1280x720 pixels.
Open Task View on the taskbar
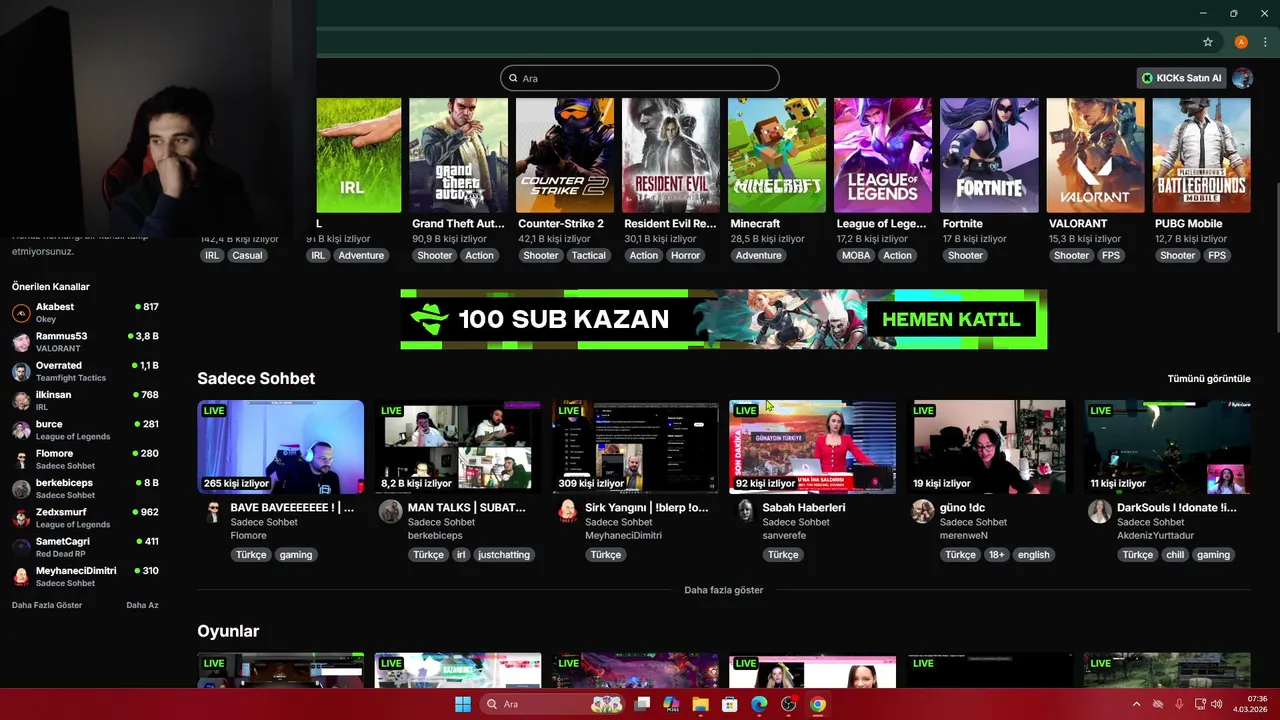pos(642,704)
